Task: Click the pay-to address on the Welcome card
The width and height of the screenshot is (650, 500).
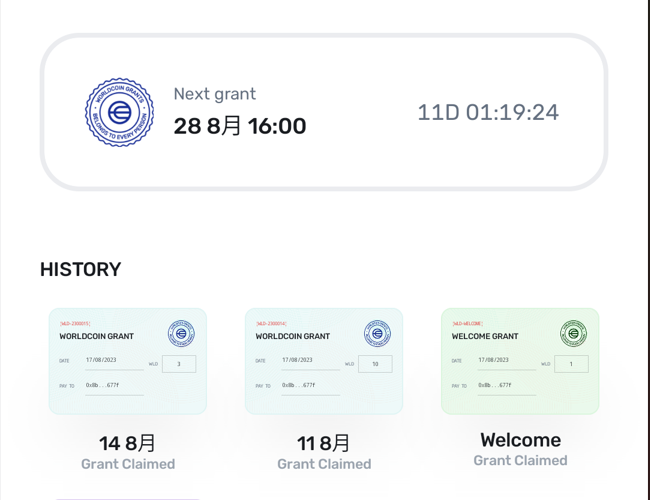Action: point(495,385)
